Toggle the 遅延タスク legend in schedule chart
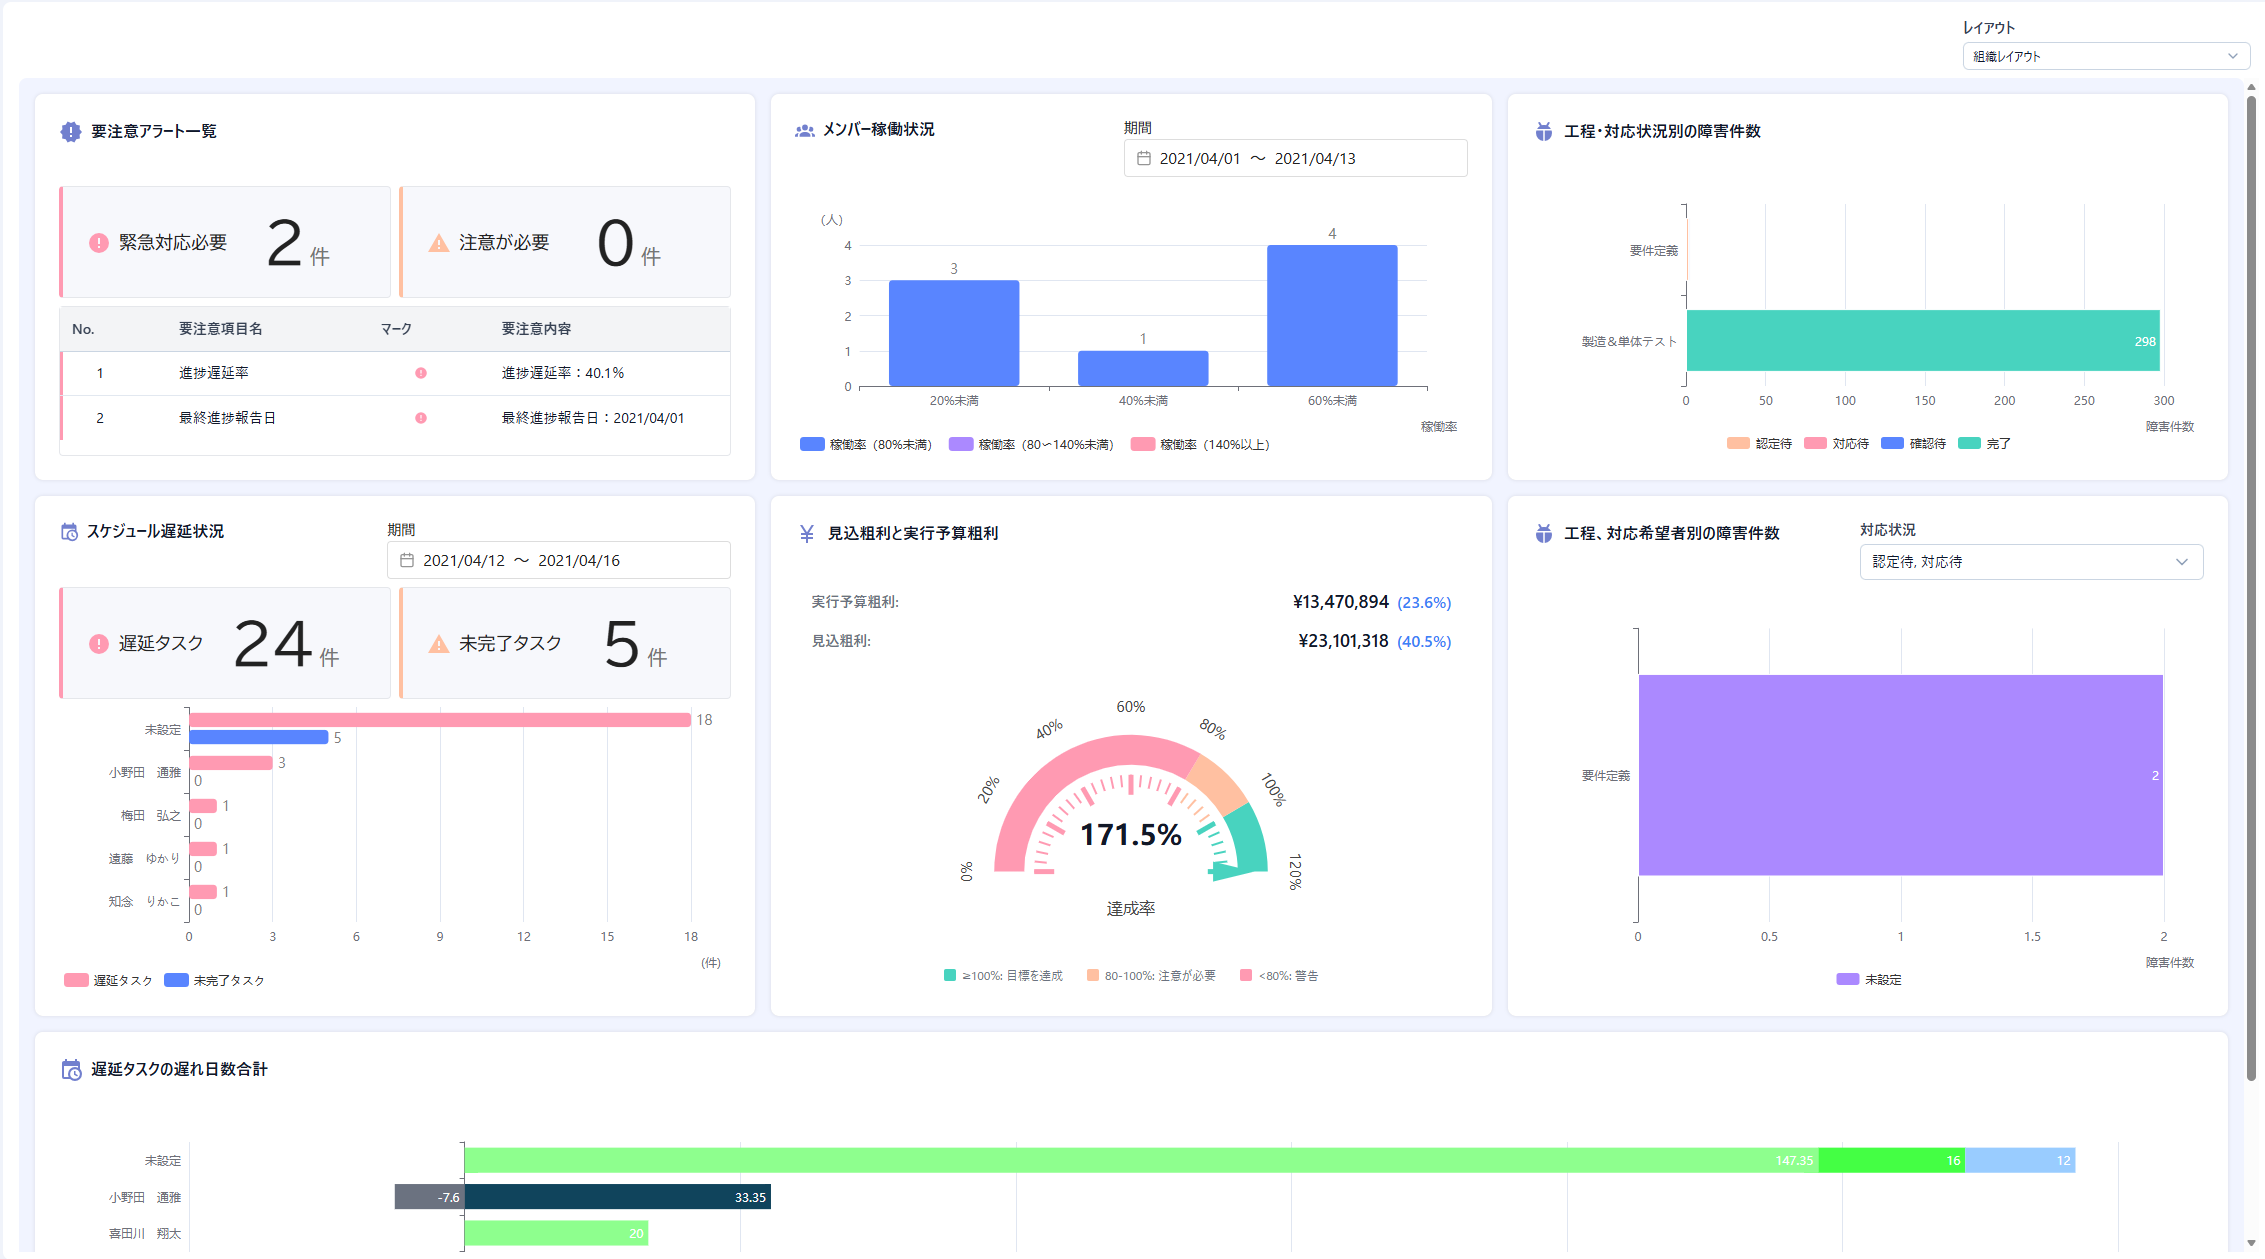Viewport: 2265px width, 1259px height. [x=109, y=981]
